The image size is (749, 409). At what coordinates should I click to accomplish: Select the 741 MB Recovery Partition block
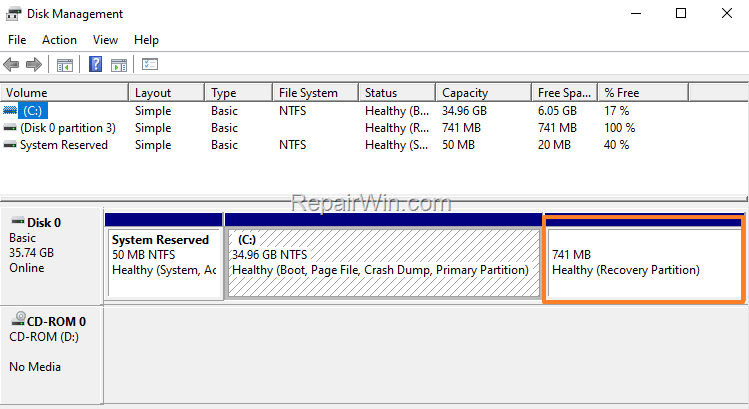(642, 262)
